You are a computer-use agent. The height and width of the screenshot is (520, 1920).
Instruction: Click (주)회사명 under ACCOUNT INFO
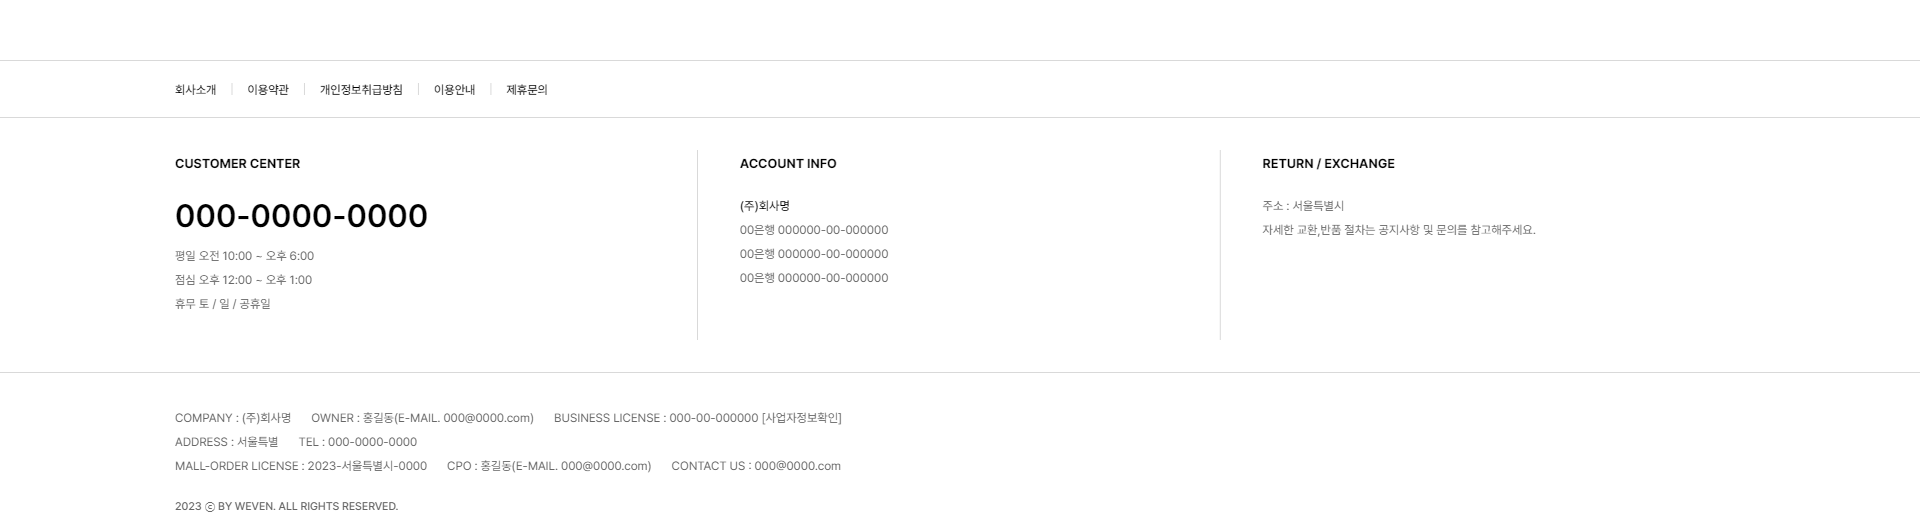point(765,206)
